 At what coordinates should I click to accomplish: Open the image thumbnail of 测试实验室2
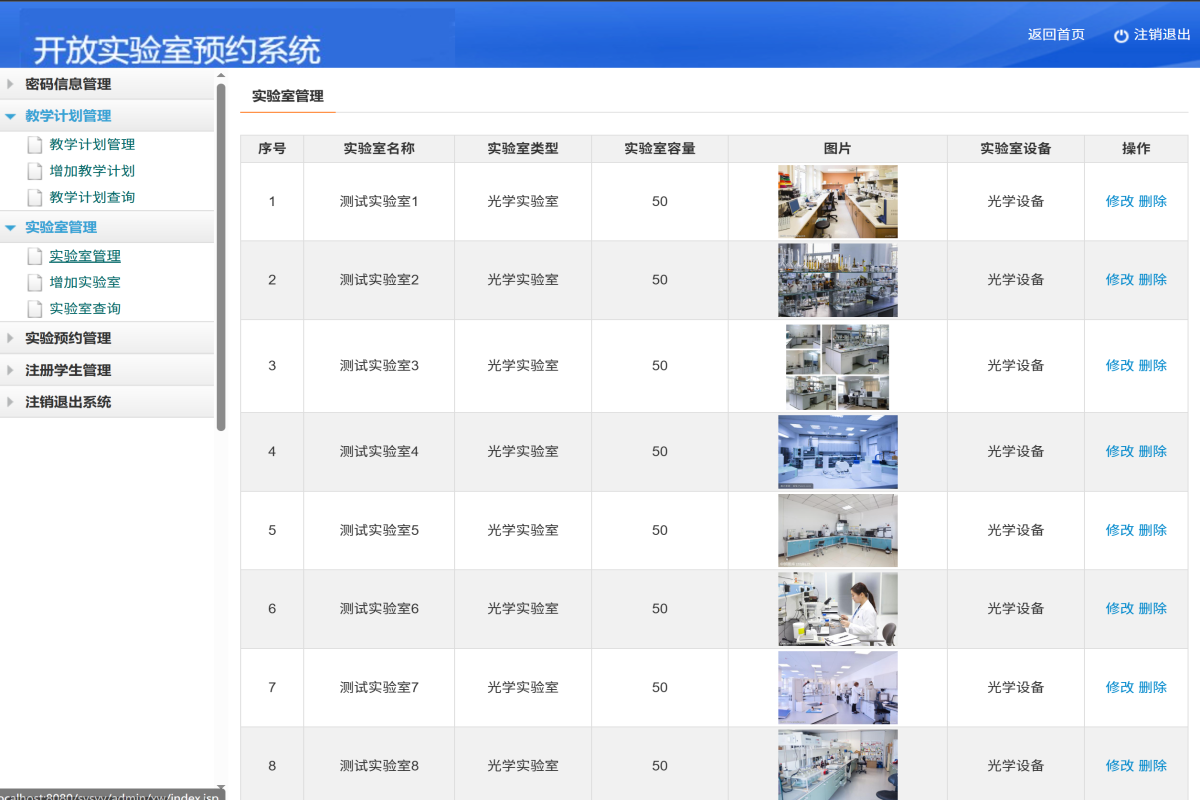pos(838,280)
